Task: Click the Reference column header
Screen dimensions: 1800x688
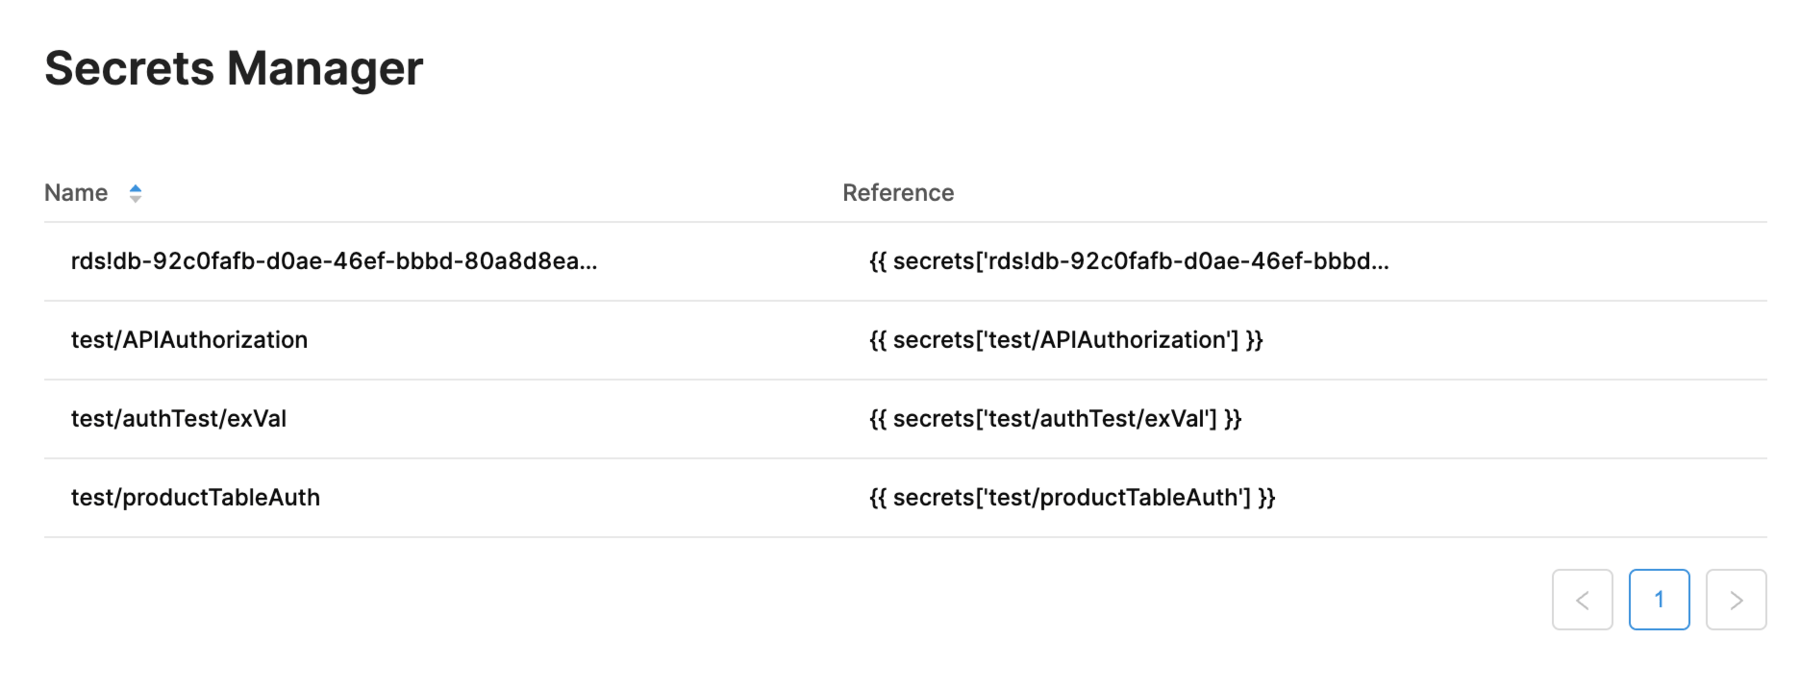Action: pyautogui.click(x=898, y=193)
